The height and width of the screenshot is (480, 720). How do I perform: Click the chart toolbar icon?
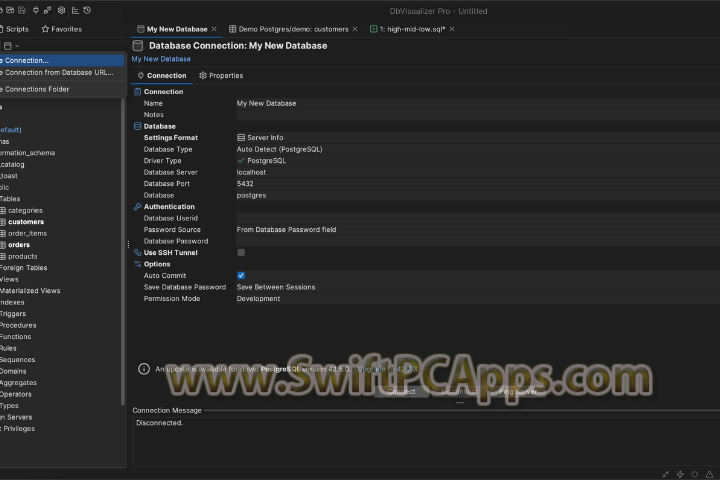coord(75,10)
